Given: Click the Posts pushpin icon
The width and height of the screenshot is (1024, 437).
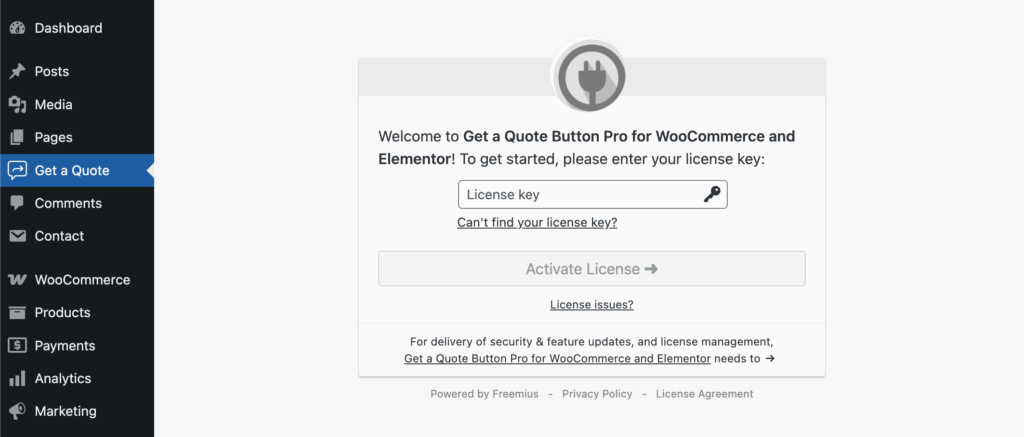Looking at the screenshot, I should (x=17, y=72).
